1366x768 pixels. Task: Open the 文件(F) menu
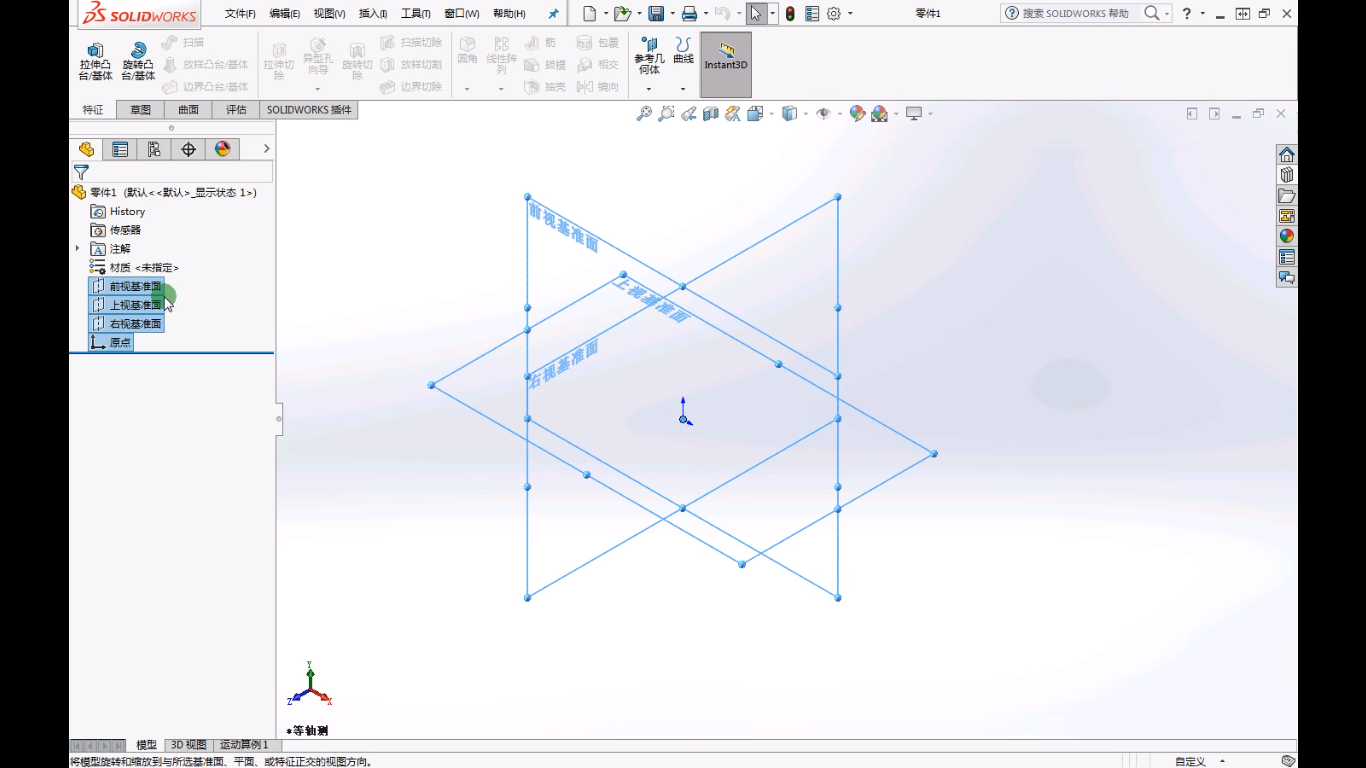tap(240, 13)
